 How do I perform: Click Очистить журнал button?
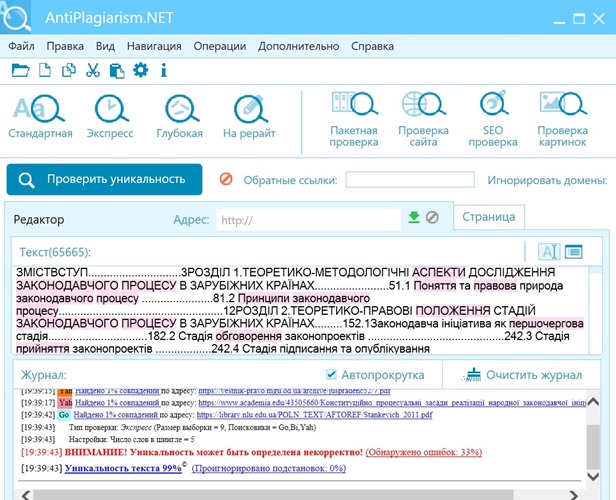coord(522,375)
